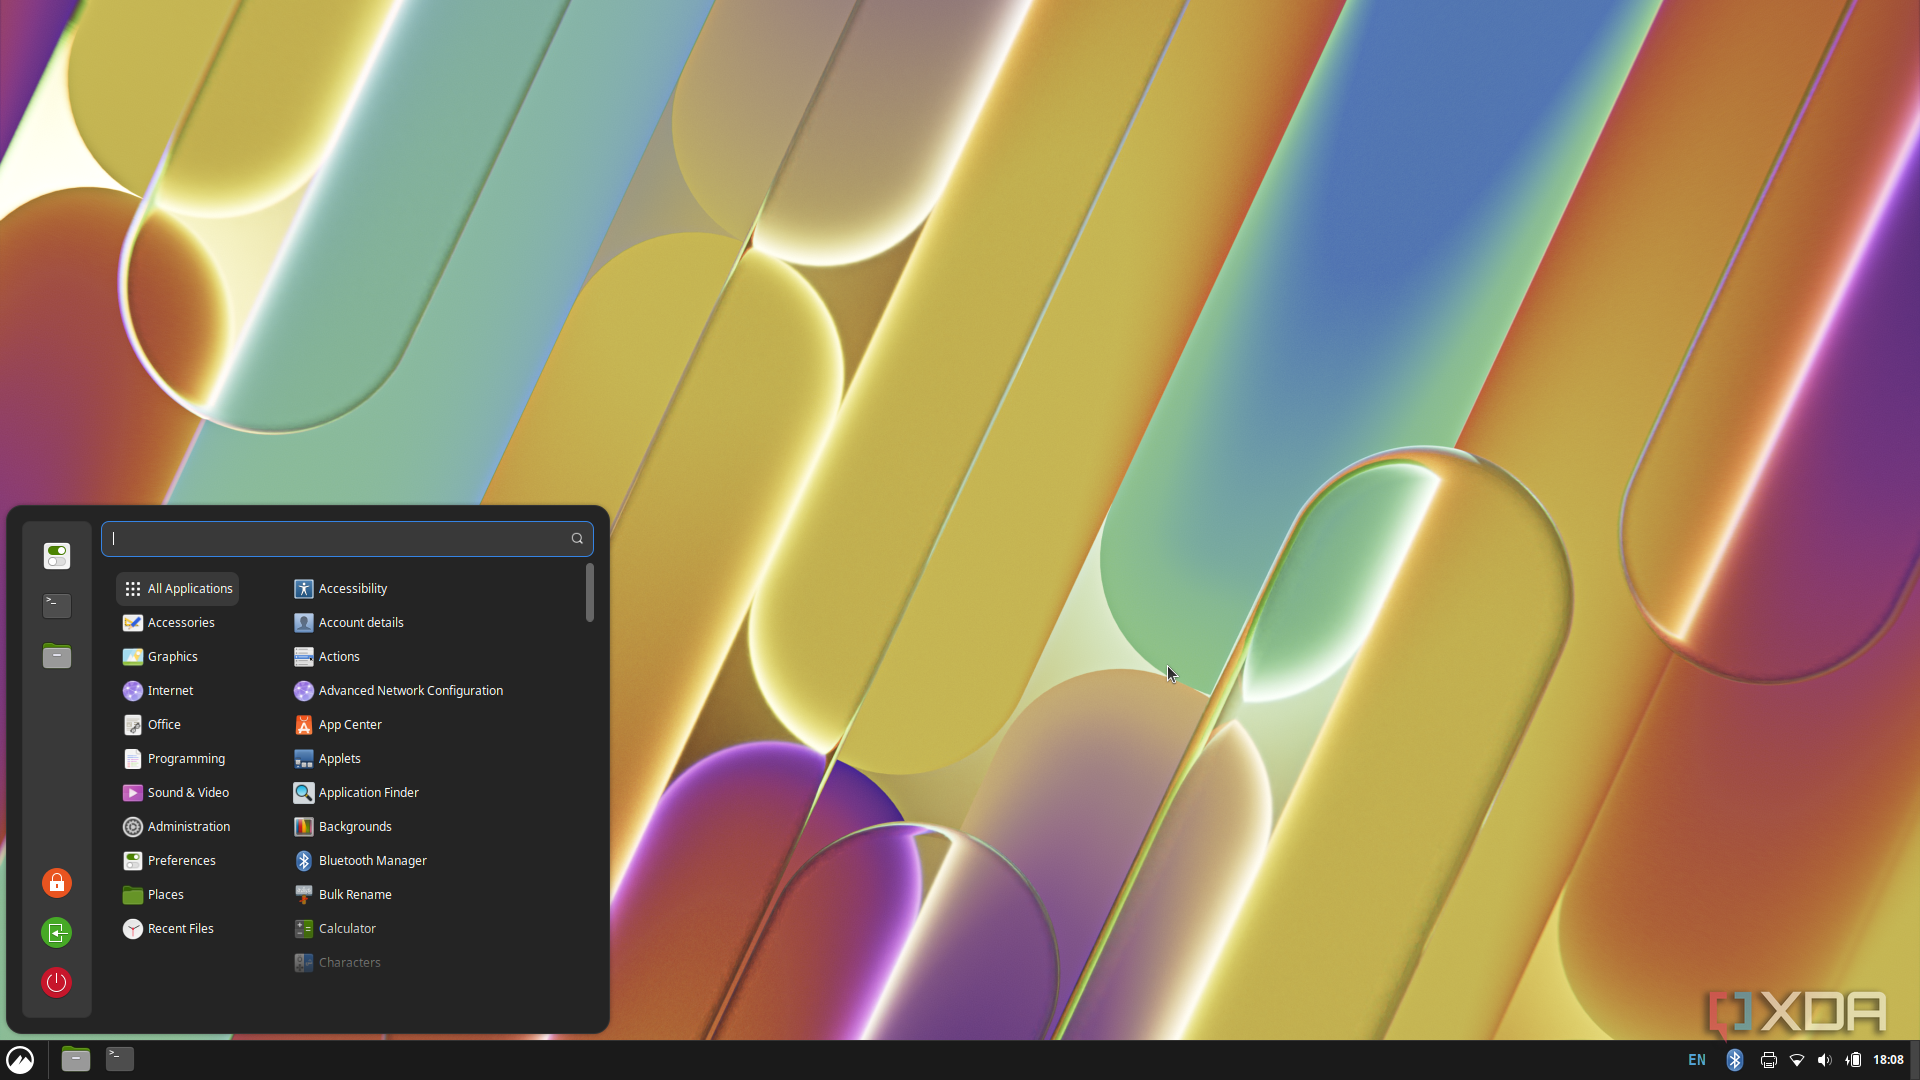Click the search magnifier icon in the menu

(x=577, y=539)
